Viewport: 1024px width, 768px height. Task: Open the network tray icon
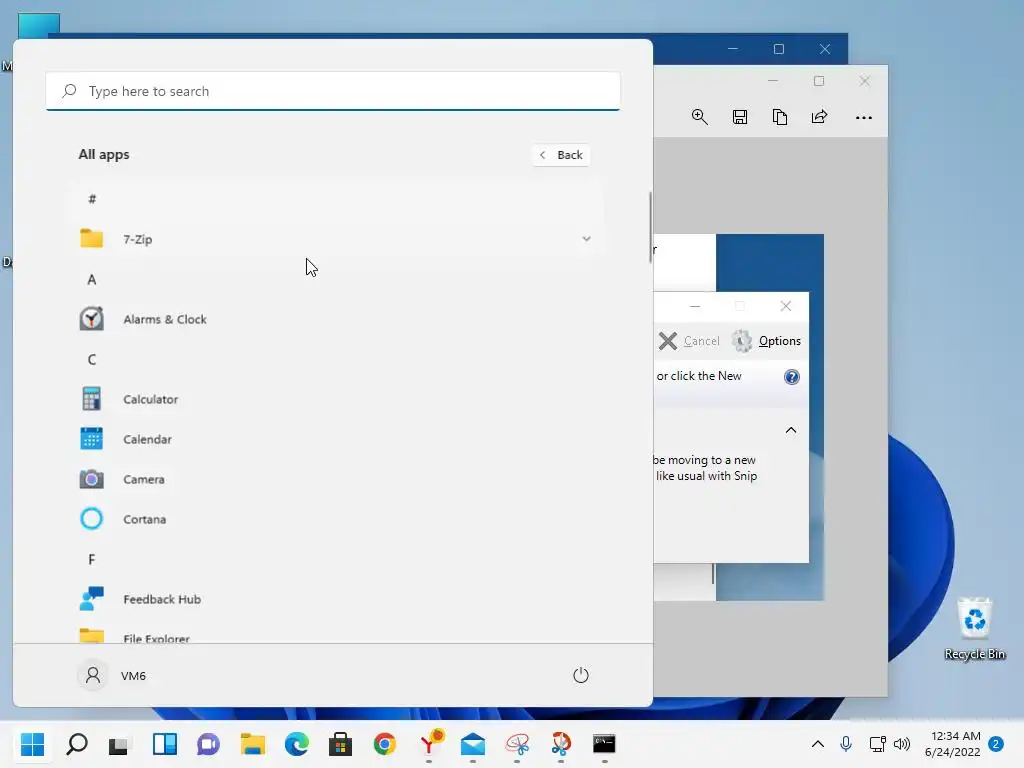pyautogui.click(x=877, y=744)
